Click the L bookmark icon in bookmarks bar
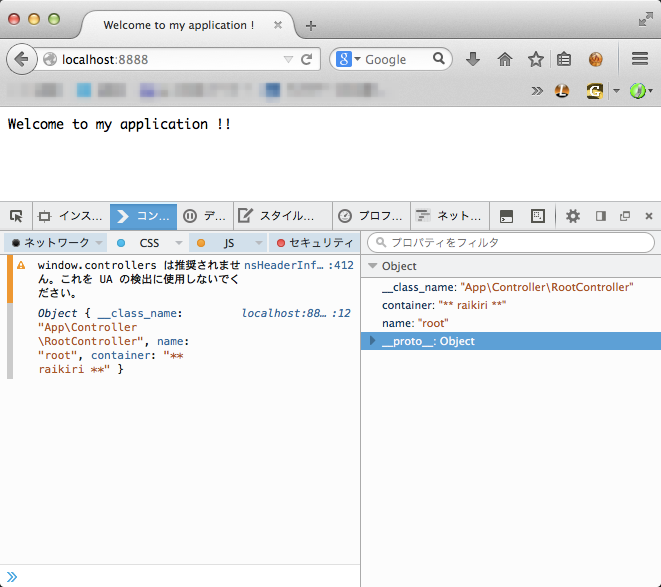Image resolution: width=661 pixels, height=587 pixels. click(x=562, y=91)
